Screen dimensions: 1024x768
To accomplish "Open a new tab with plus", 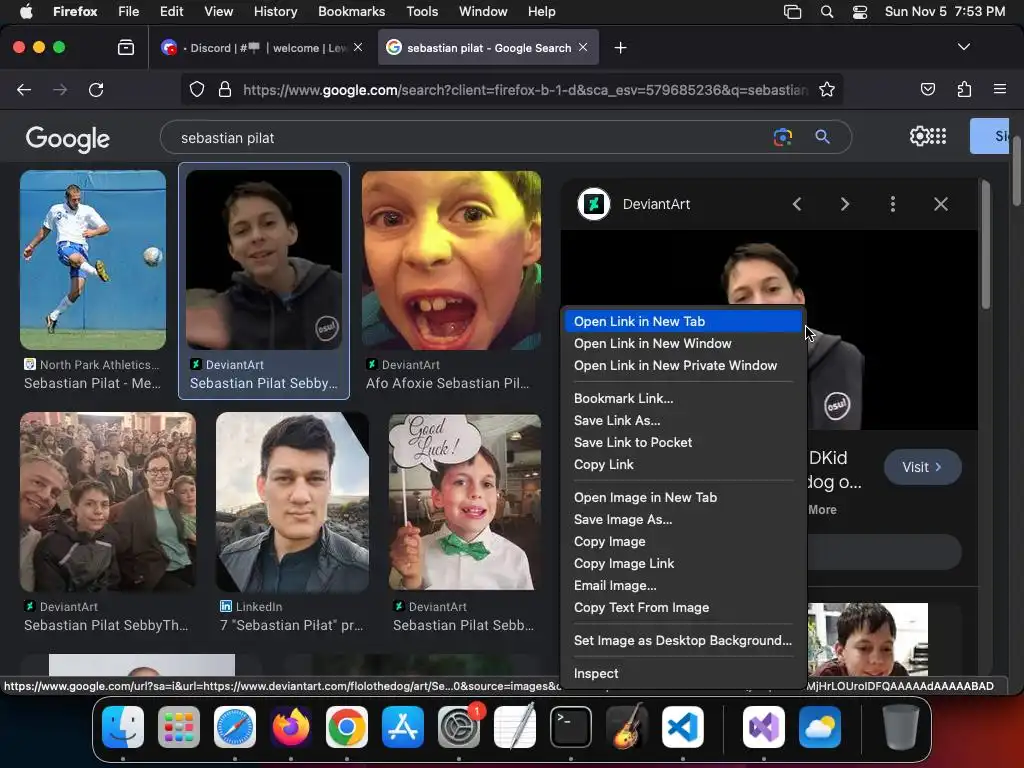I will pyautogui.click(x=620, y=48).
